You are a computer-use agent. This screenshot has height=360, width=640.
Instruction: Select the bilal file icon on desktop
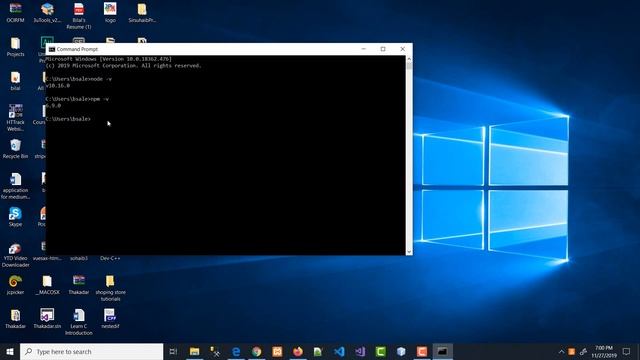[16, 81]
